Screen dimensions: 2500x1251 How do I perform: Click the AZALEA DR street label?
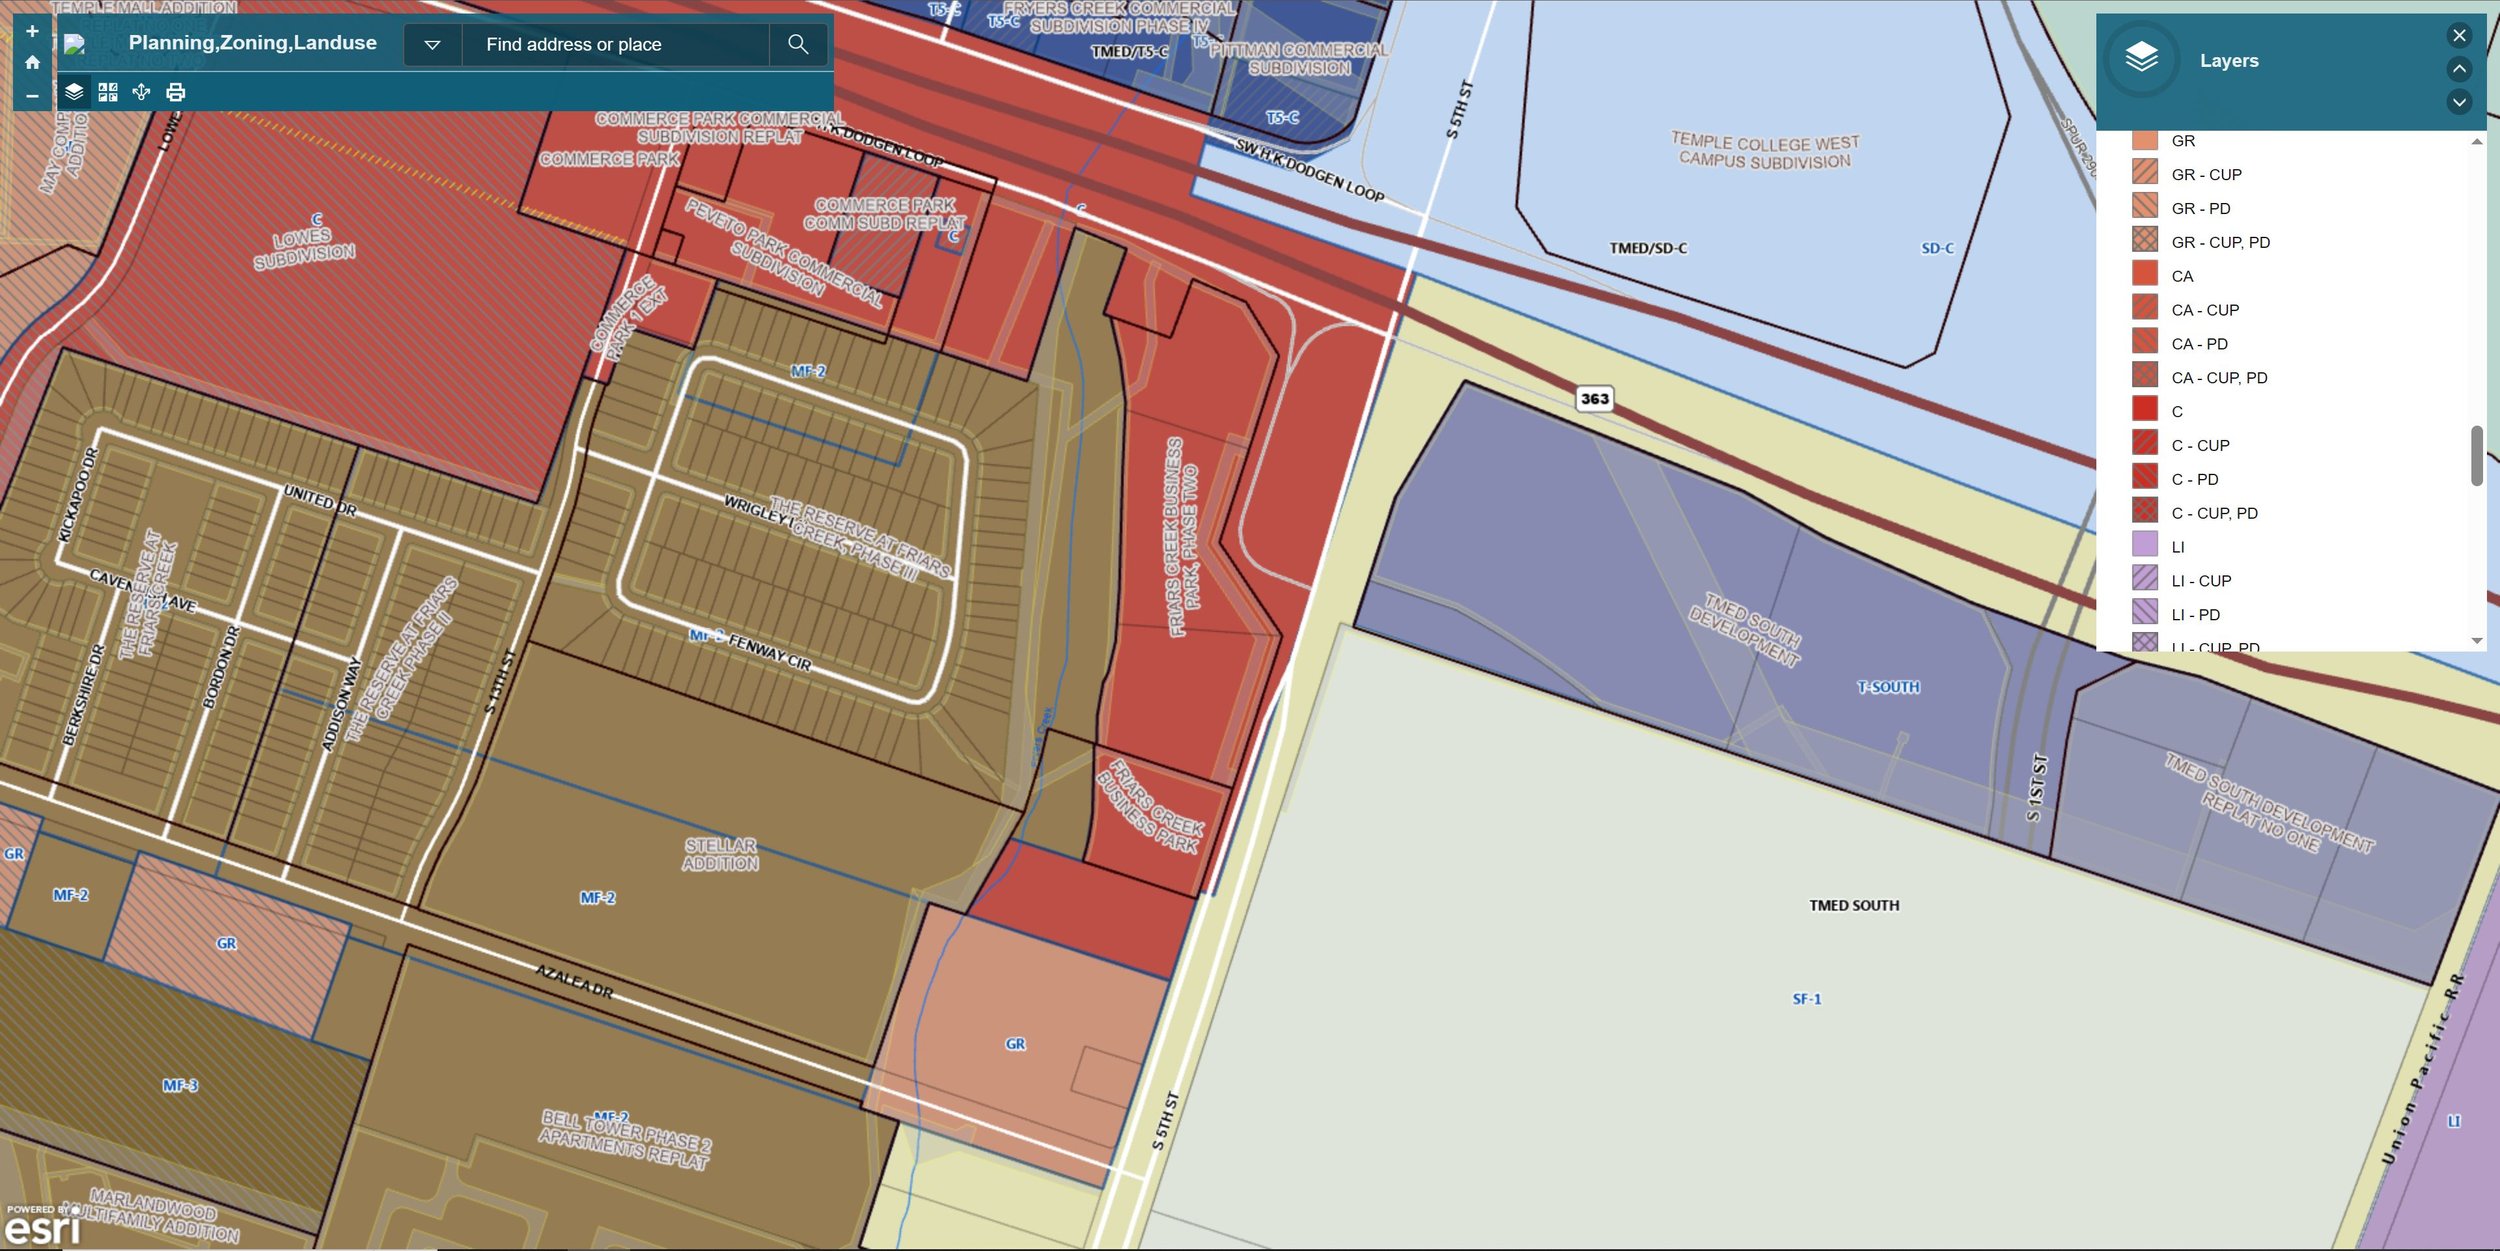tap(575, 982)
